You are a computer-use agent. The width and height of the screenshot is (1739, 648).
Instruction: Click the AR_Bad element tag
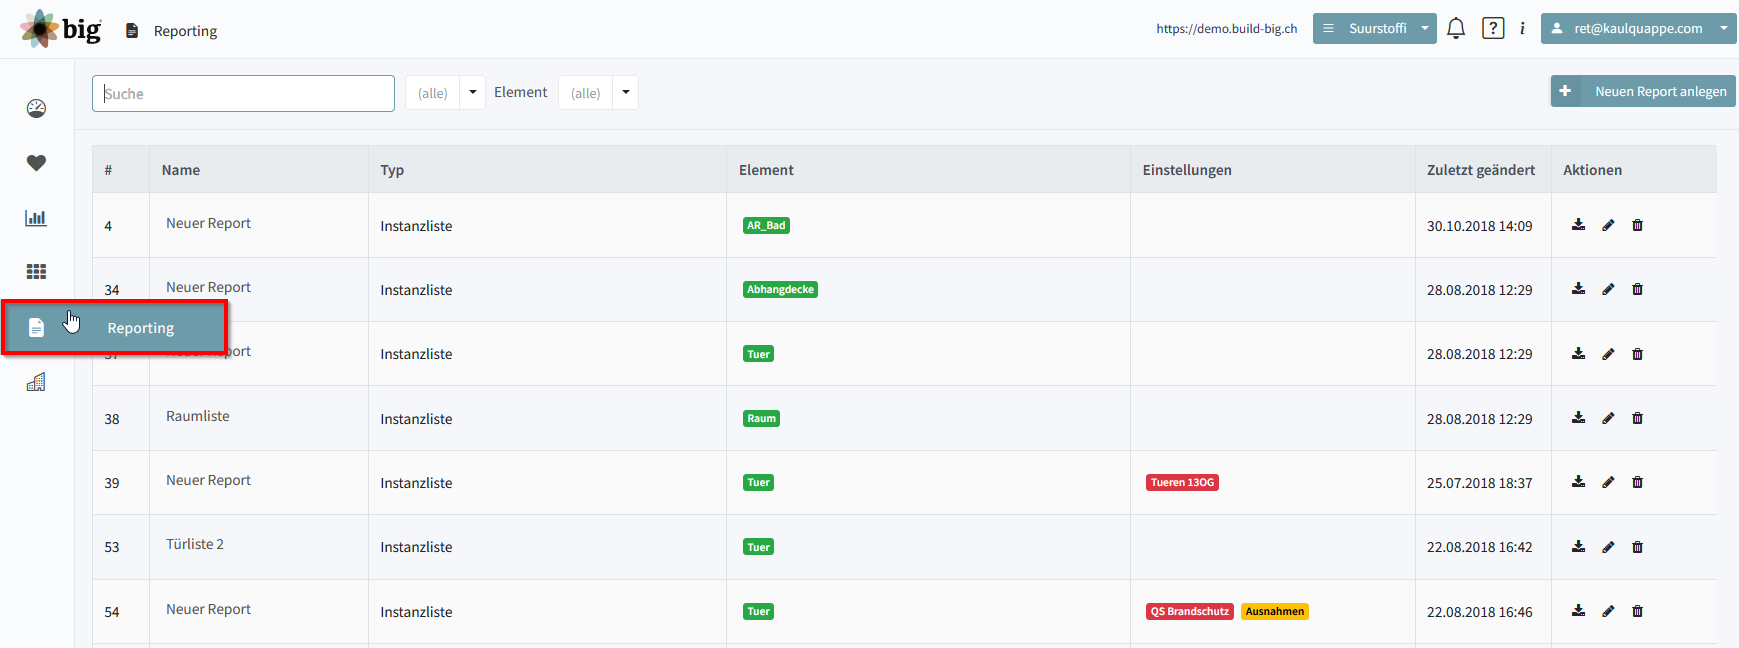pyautogui.click(x=766, y=225)
